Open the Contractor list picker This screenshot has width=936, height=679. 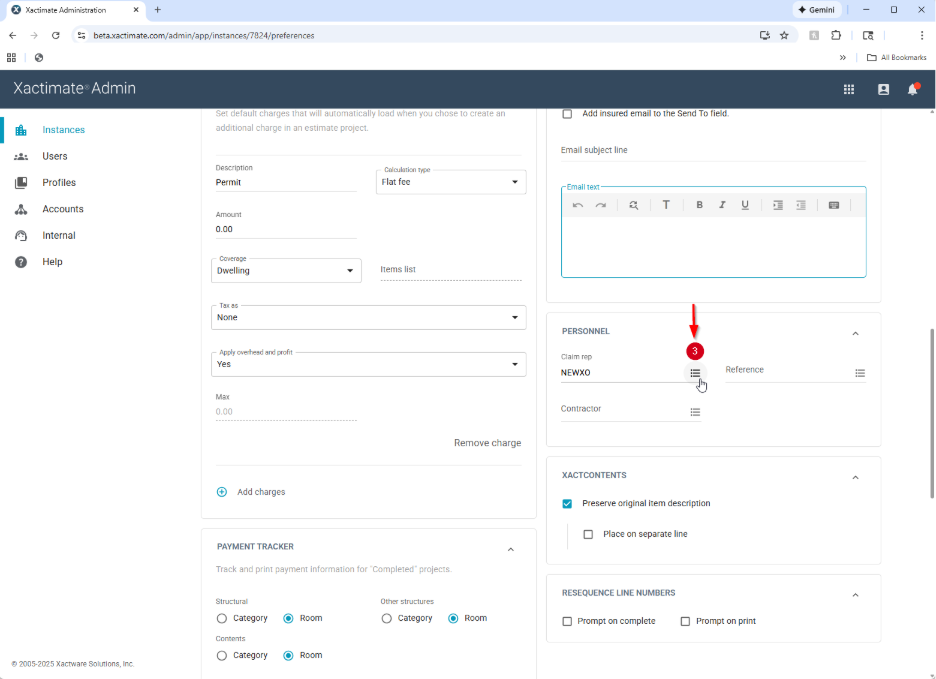point(695,412)
